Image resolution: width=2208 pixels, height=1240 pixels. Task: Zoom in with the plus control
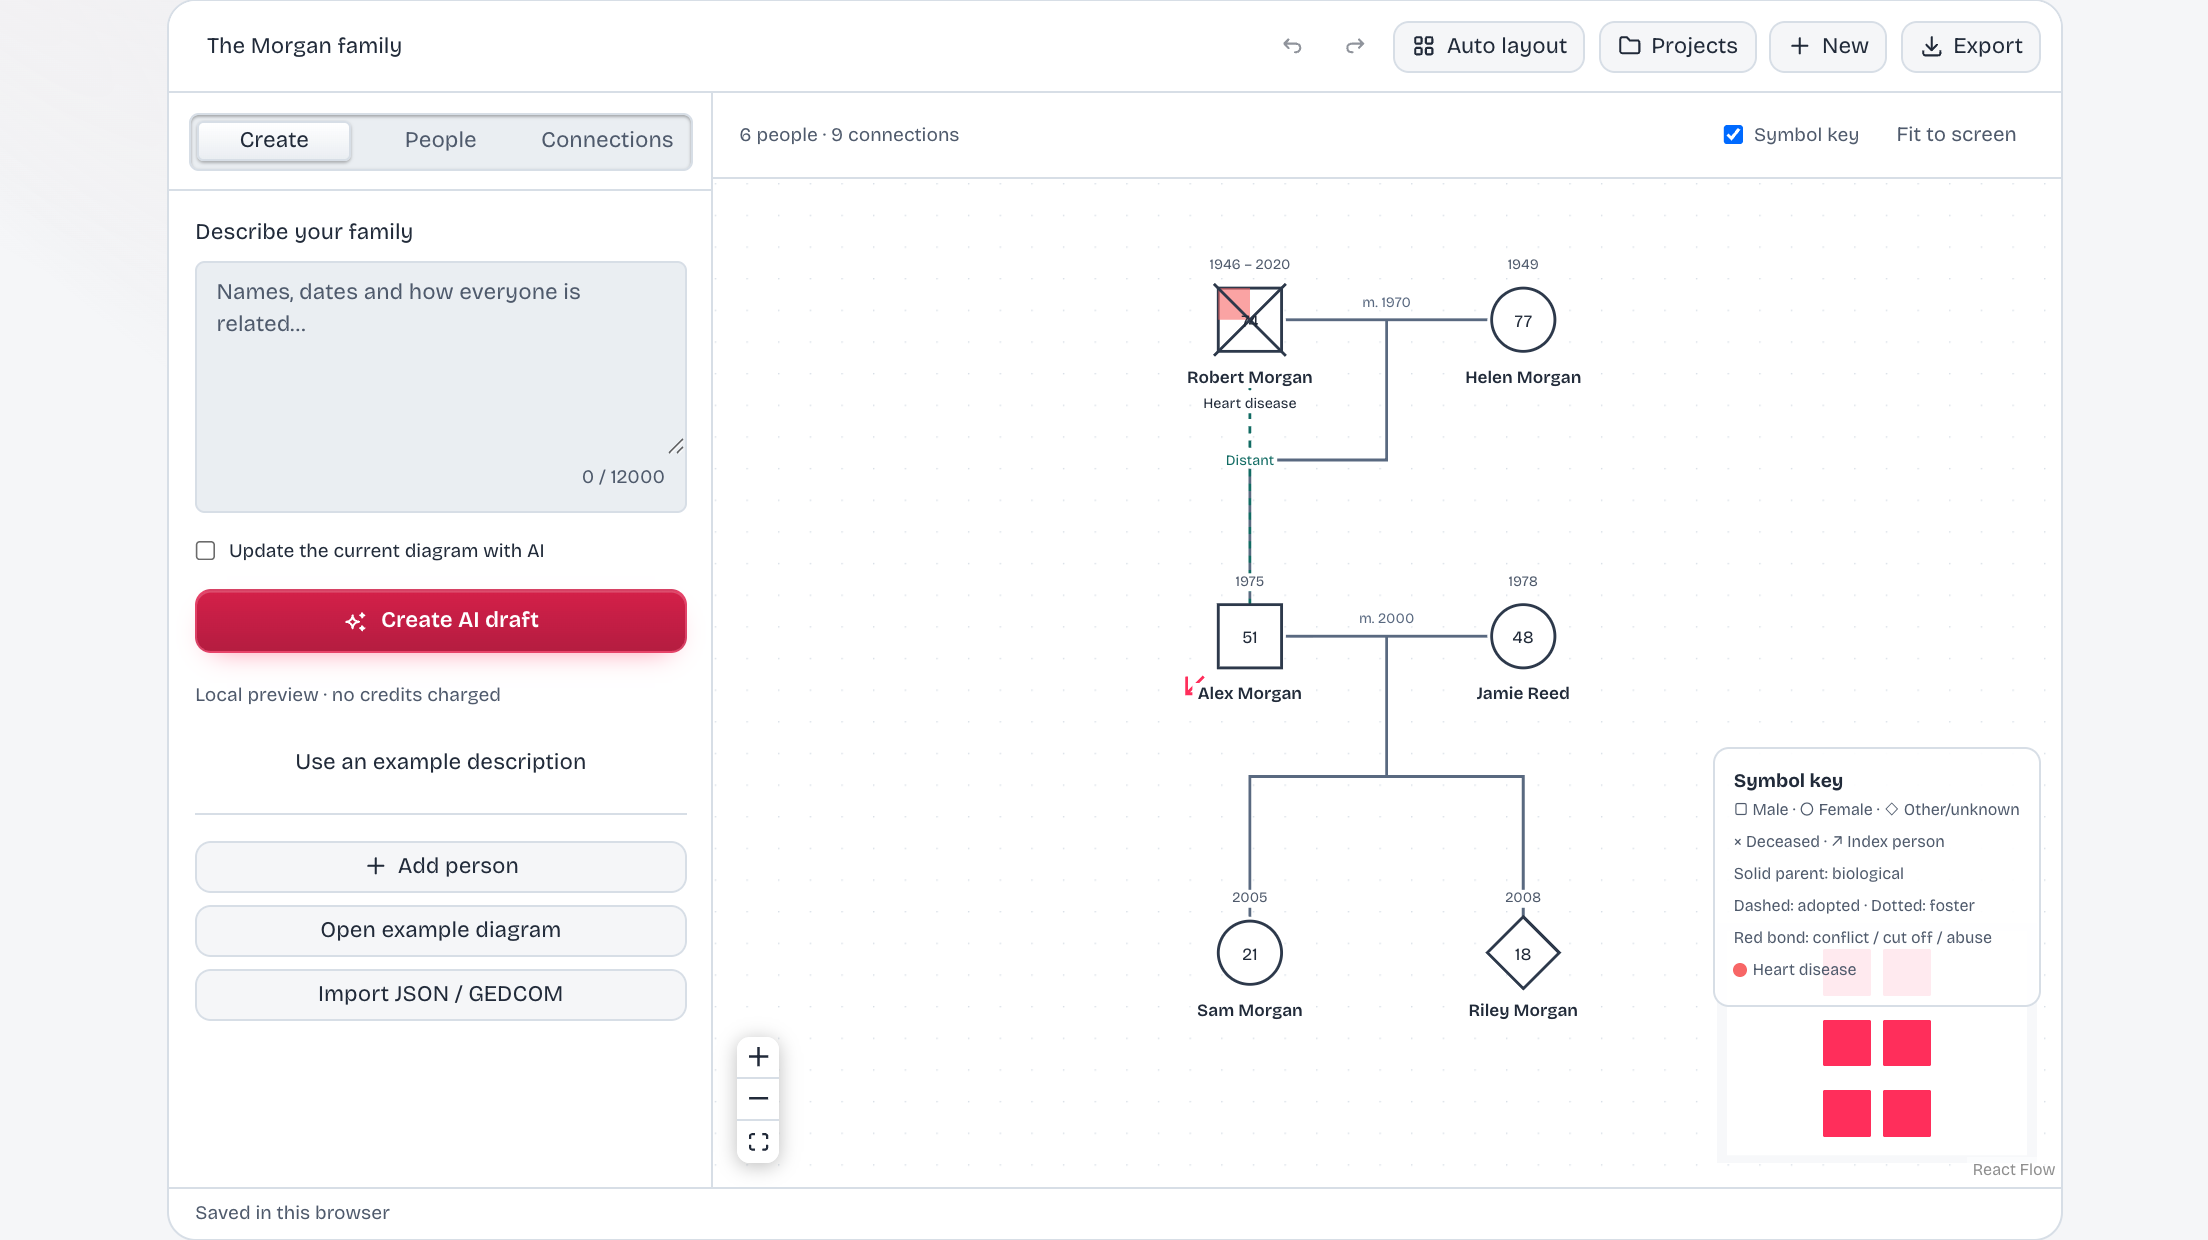pyautogui.click(x=759, y=1057)
